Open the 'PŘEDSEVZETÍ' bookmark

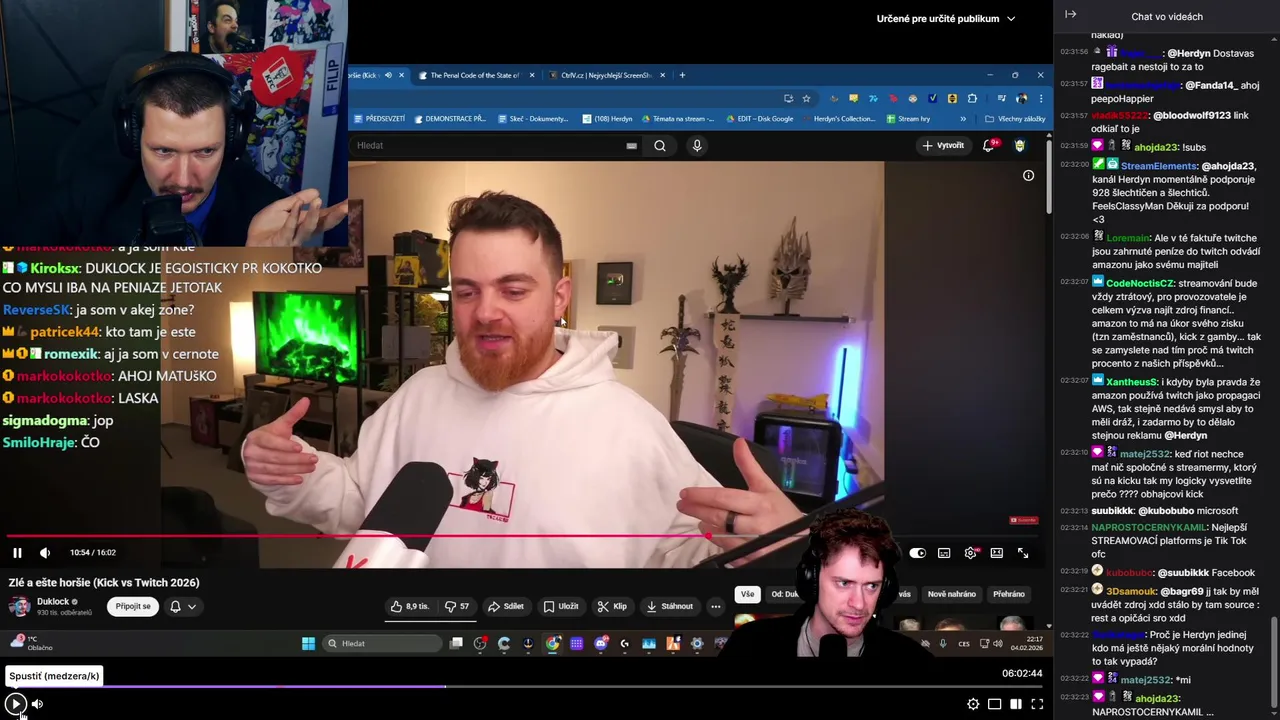coord(379,119)
